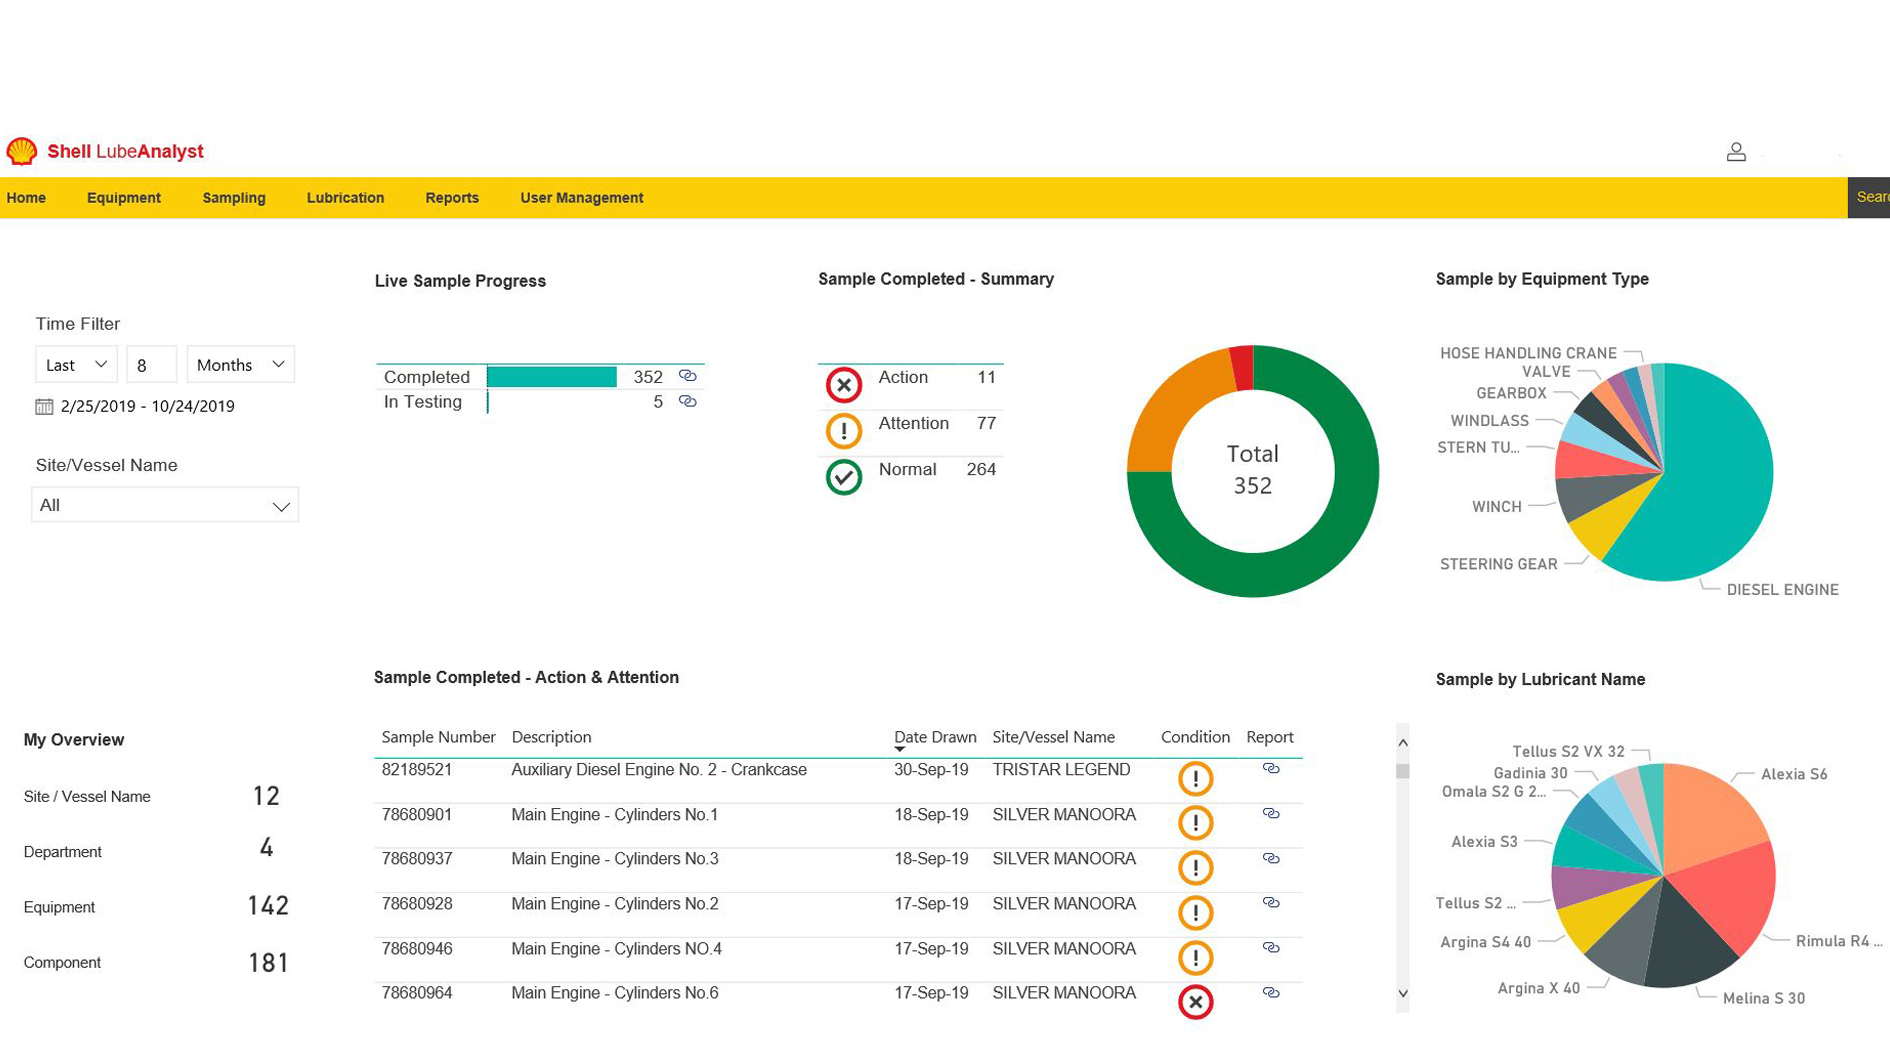Open report link for sample 82189521
Image resolution: width=1890 pixels, height=1063 pixels.
[1271, 769]
